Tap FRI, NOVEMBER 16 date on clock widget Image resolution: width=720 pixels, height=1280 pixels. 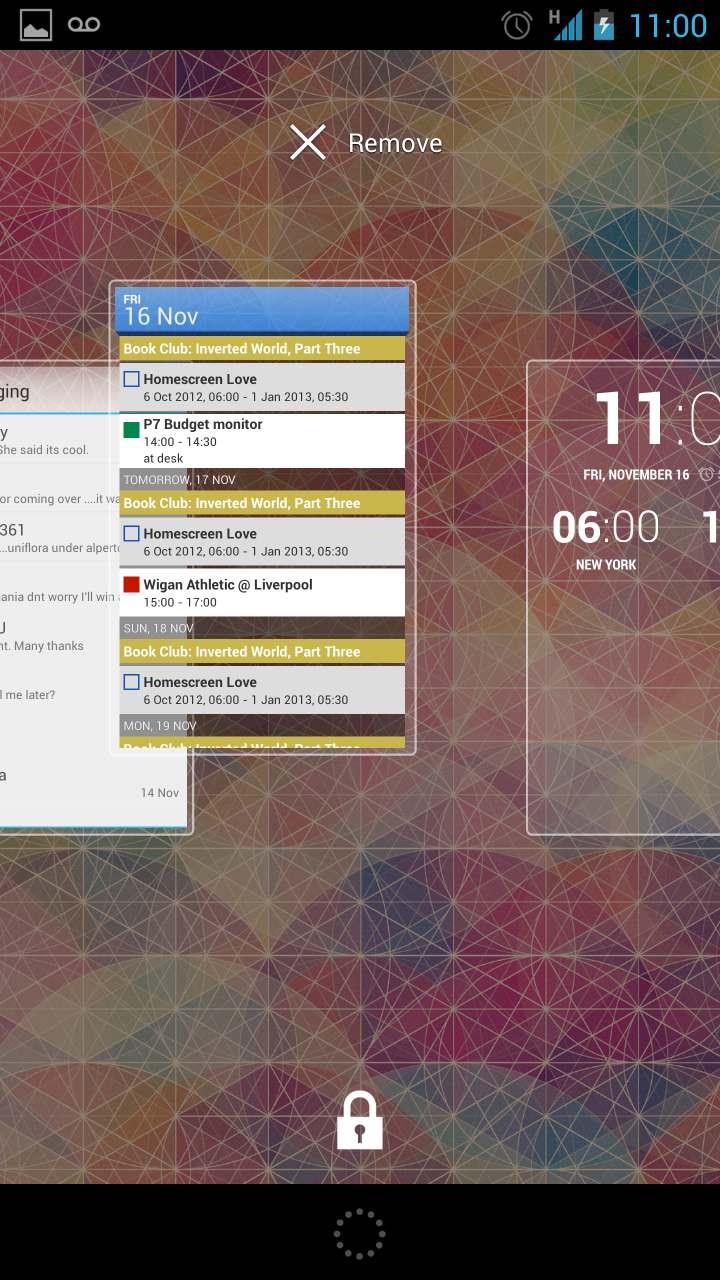click(x=636, y=475)
